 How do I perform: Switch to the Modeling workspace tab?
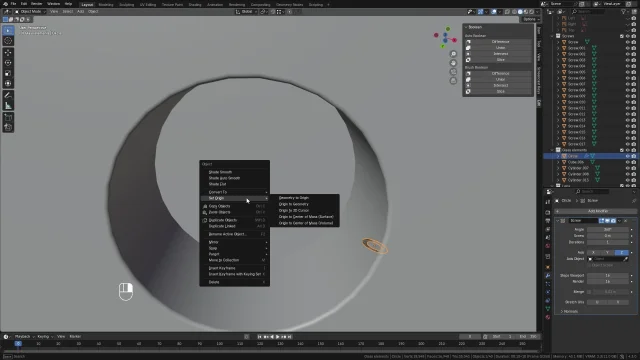106,4
